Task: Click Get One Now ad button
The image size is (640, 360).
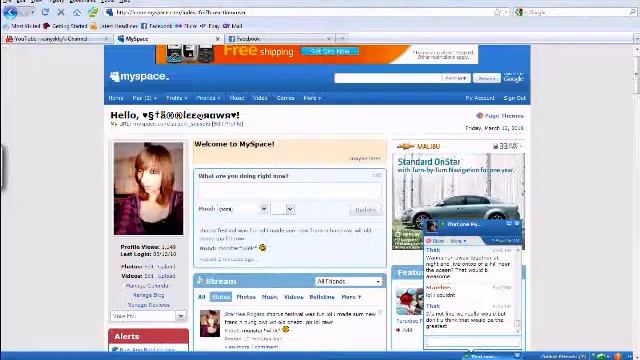Action: (330, 51)
